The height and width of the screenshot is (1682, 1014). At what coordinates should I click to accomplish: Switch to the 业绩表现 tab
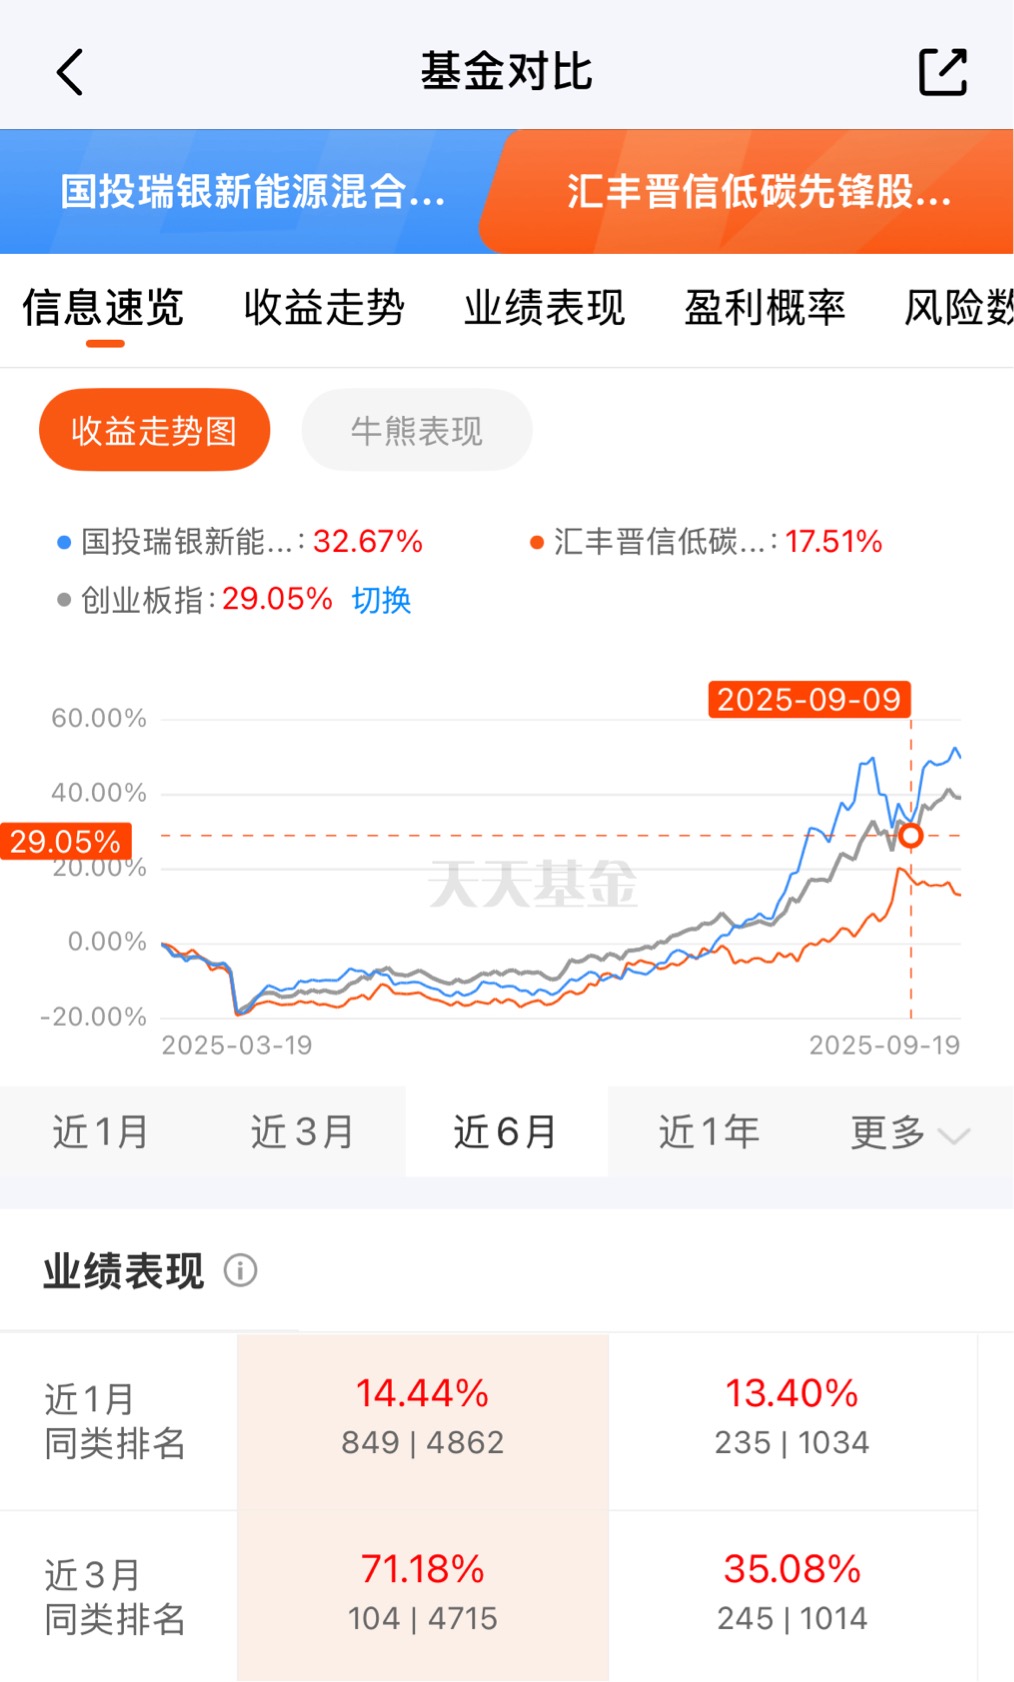tap(544, 307)
